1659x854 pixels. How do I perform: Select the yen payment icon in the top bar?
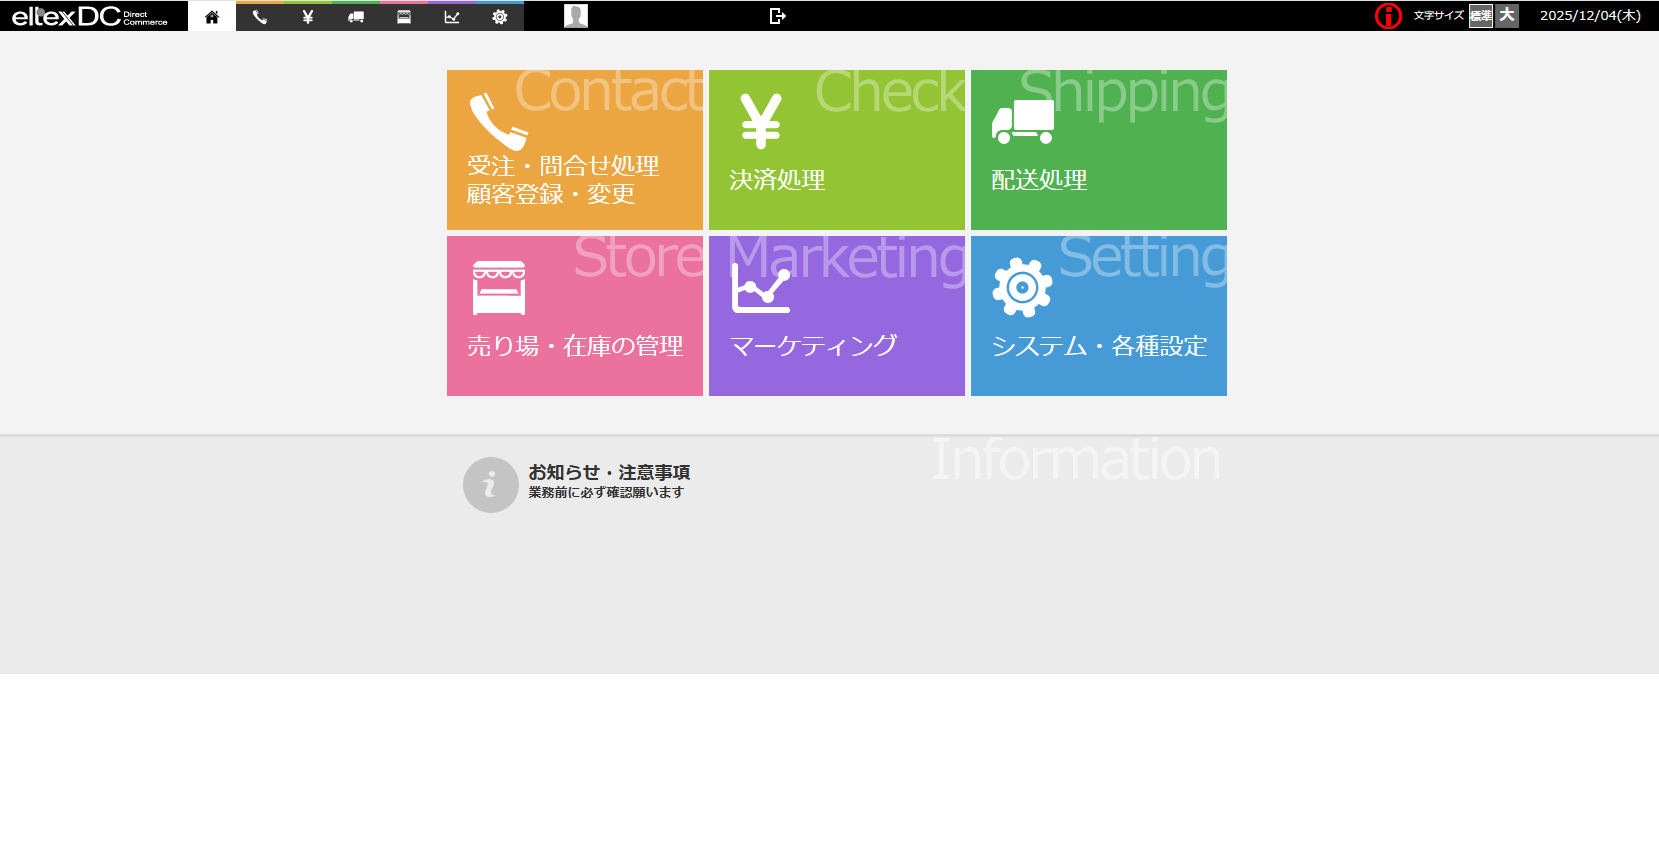tap(308, 16)
